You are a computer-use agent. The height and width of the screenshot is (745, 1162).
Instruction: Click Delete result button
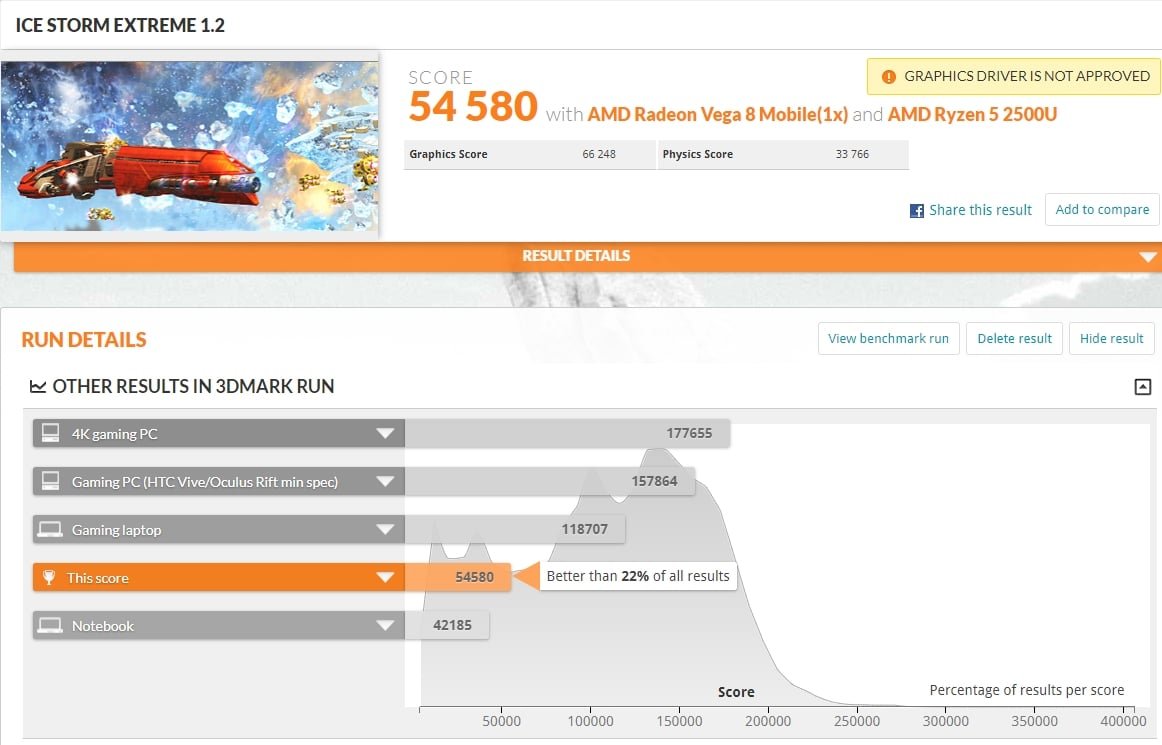coord(1014,339)
